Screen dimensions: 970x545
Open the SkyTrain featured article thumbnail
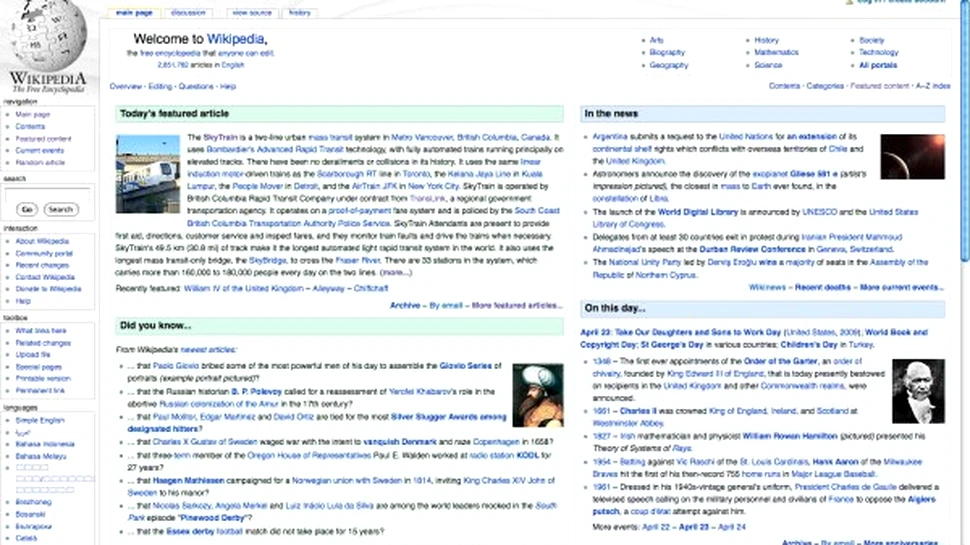pos(148,174)
